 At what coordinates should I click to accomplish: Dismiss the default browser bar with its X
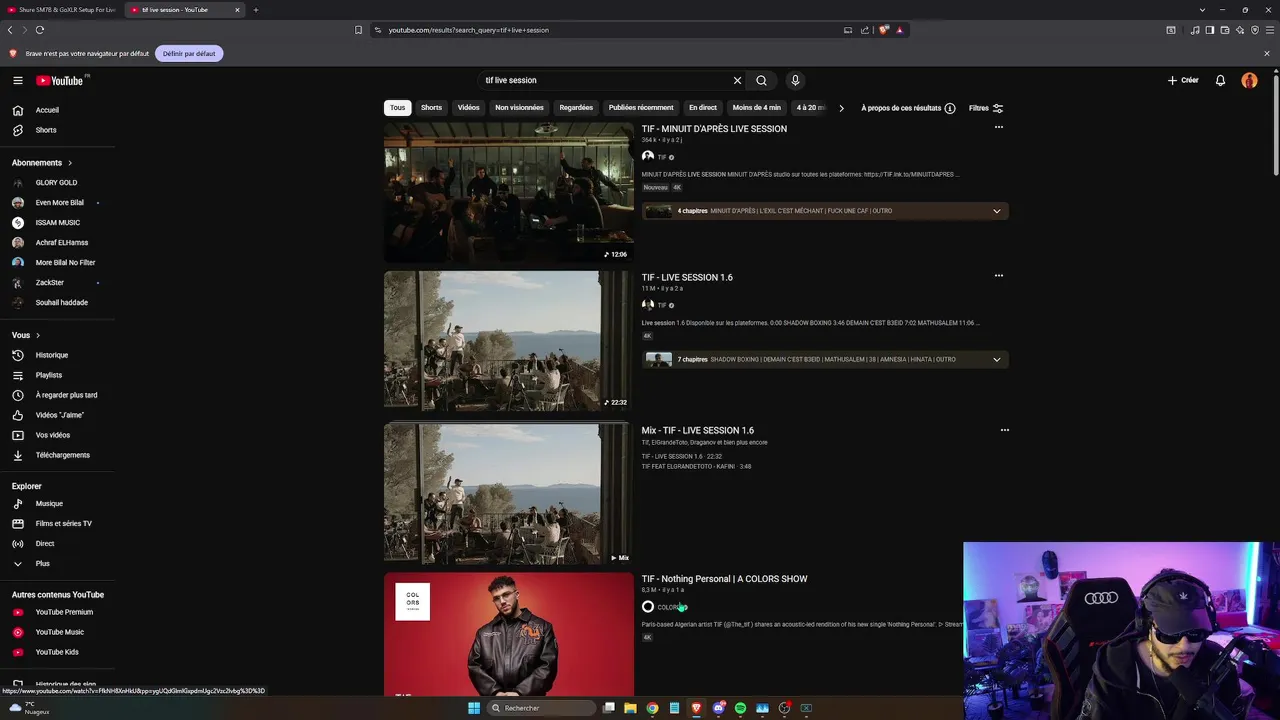[x=1267, y=53]
